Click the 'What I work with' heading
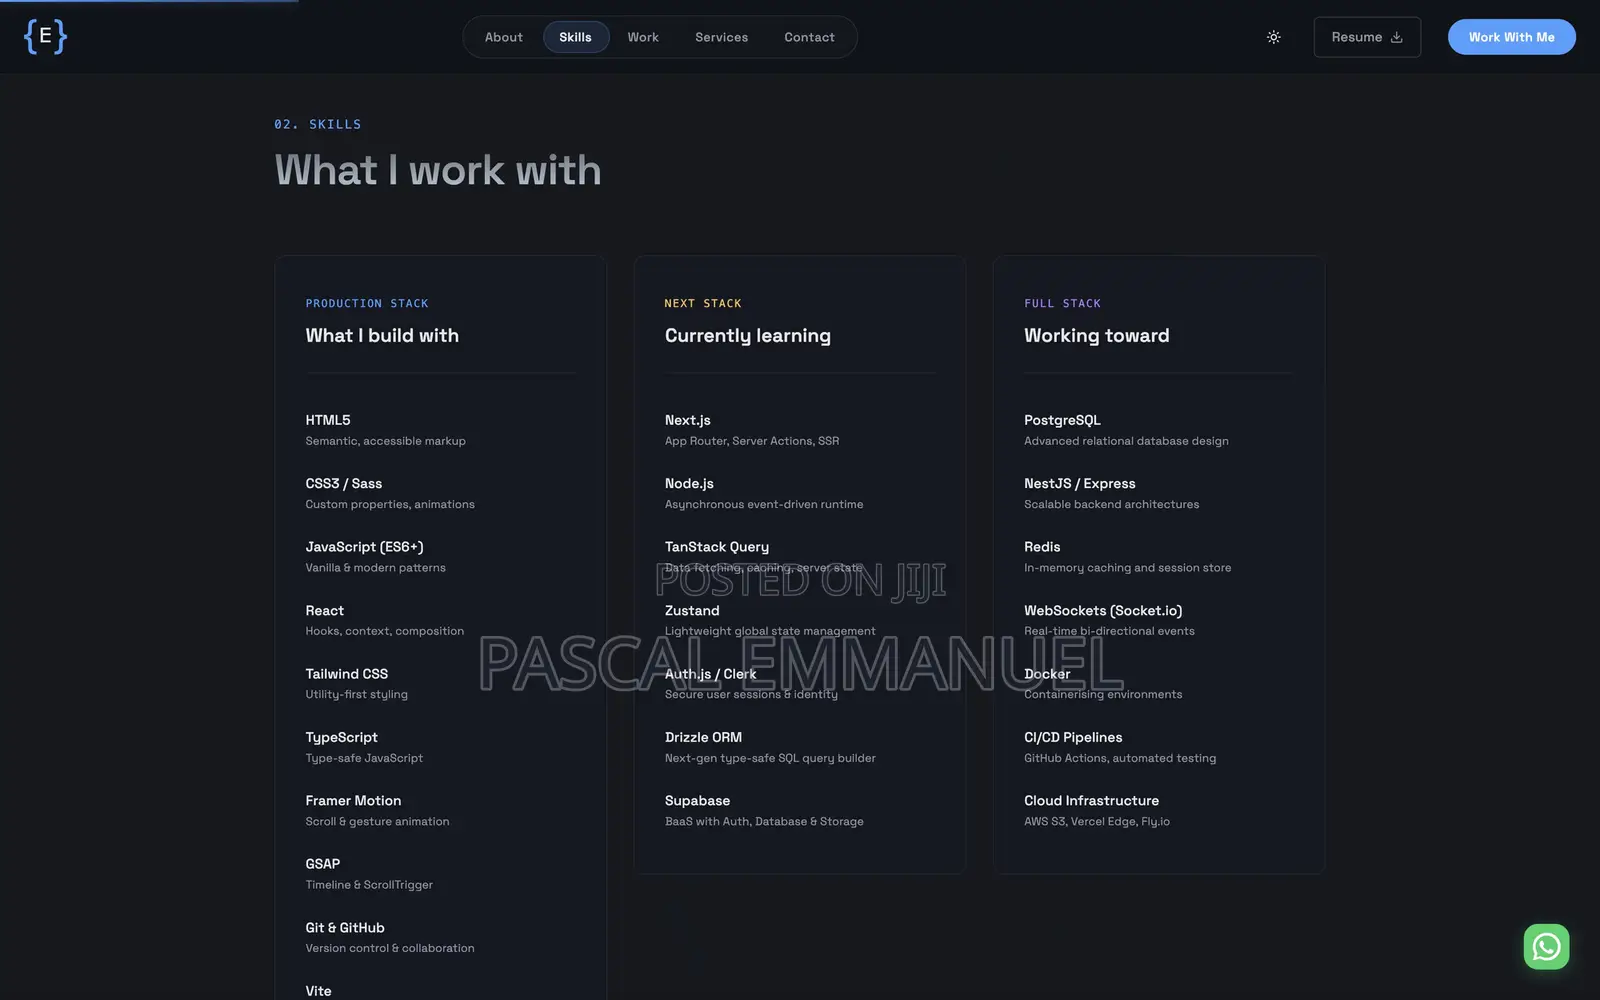This screenshot has width=1600, height=1000. (438, 170)
